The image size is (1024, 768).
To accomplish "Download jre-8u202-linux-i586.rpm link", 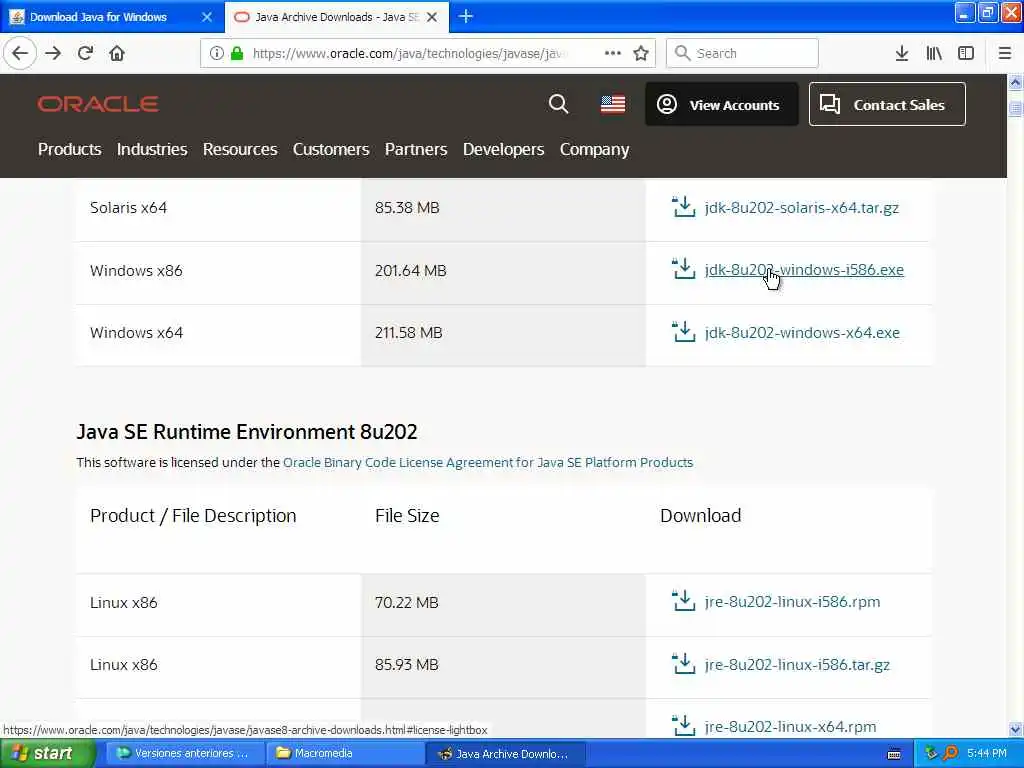I will tap(792, 601).
